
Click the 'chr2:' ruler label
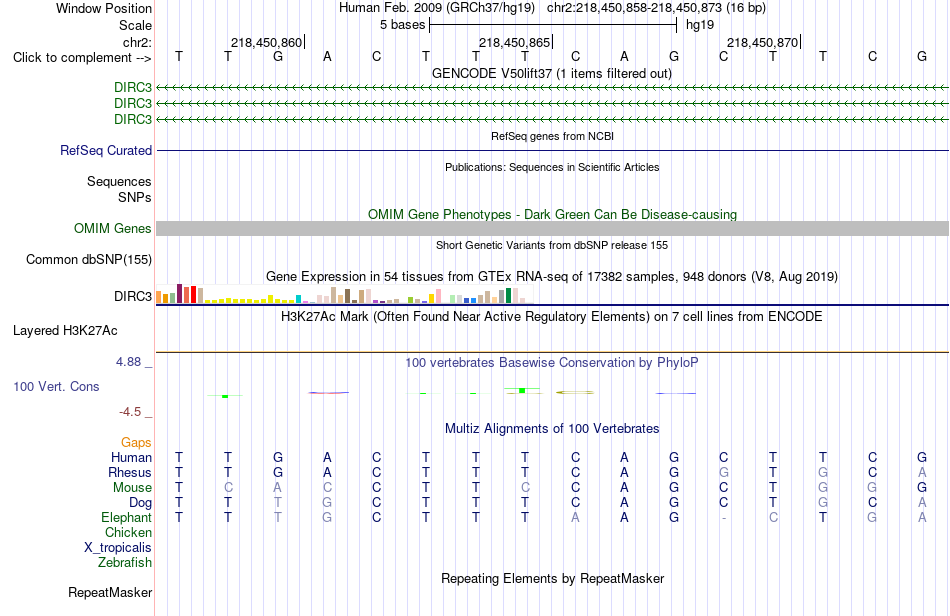point(137,42)
